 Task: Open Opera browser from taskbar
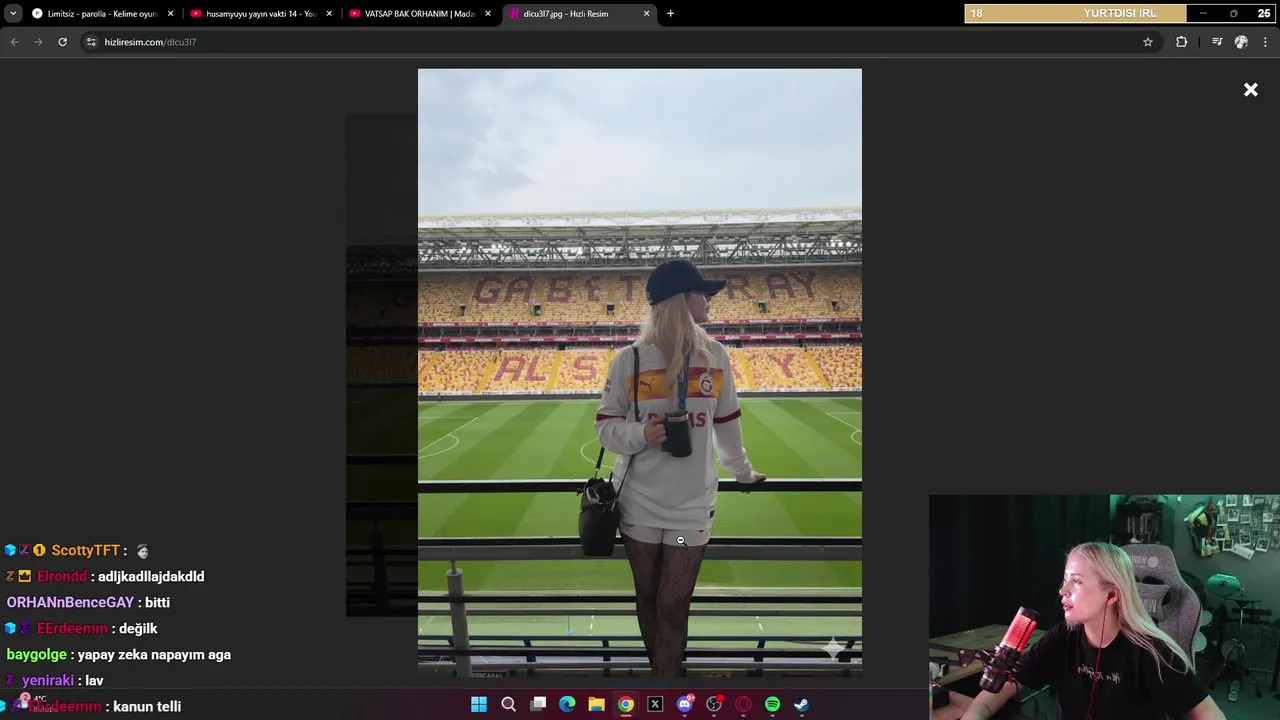coord(743,704)
